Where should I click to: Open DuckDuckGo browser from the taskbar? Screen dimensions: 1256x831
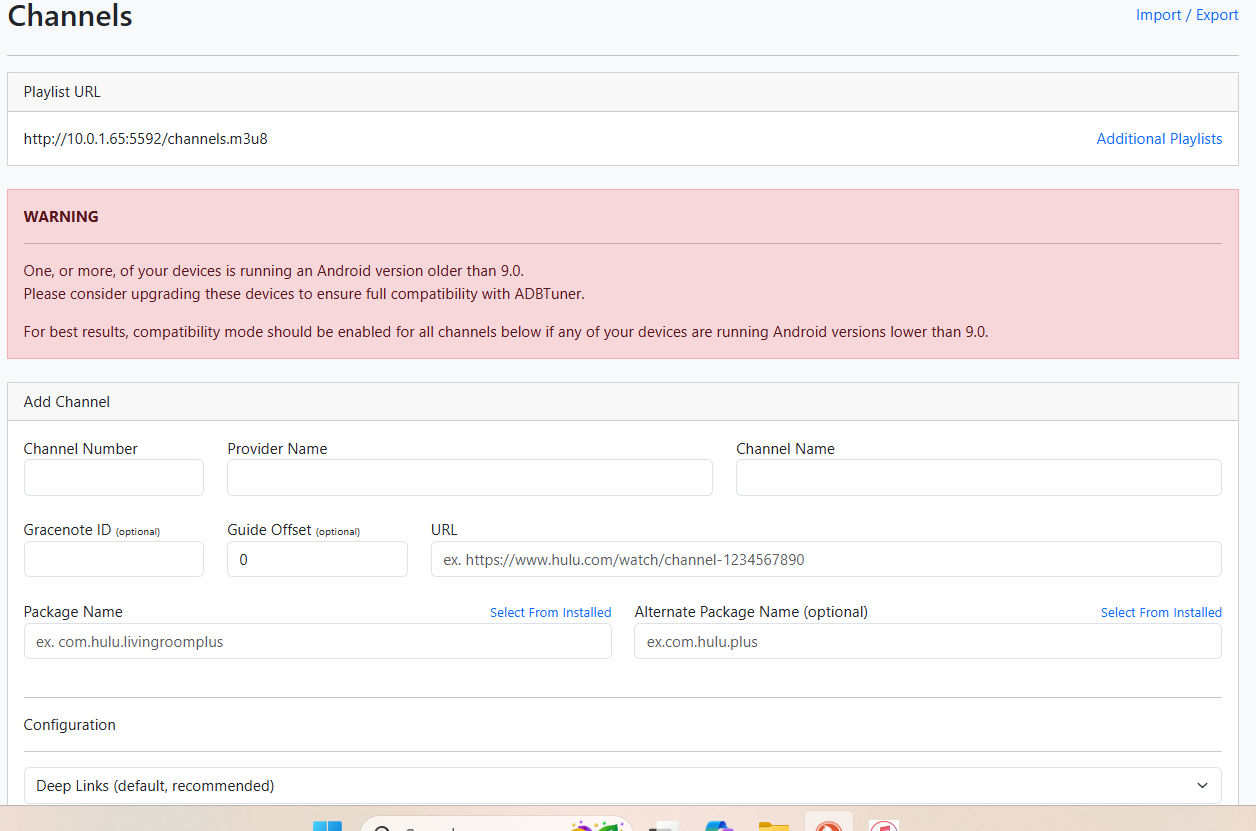828,825
